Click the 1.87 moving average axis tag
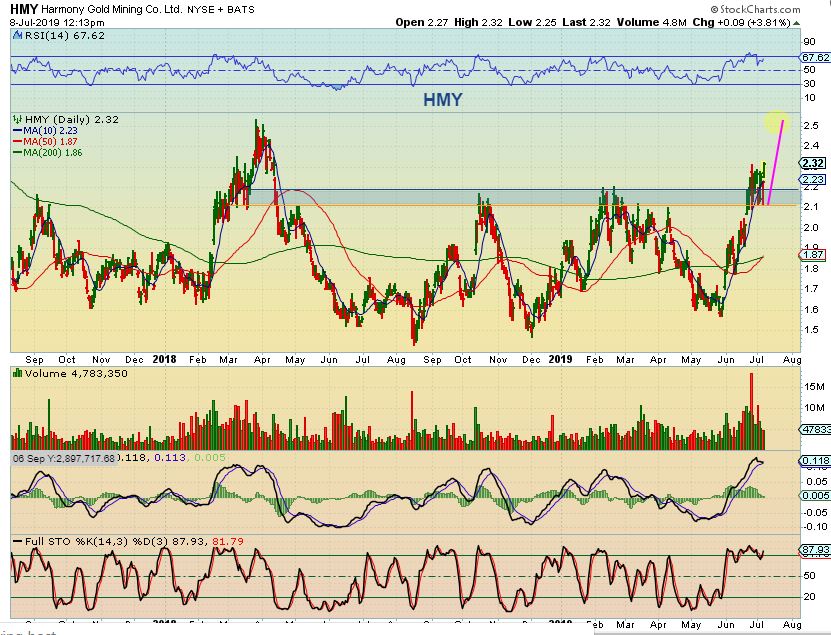 point(814,254)
